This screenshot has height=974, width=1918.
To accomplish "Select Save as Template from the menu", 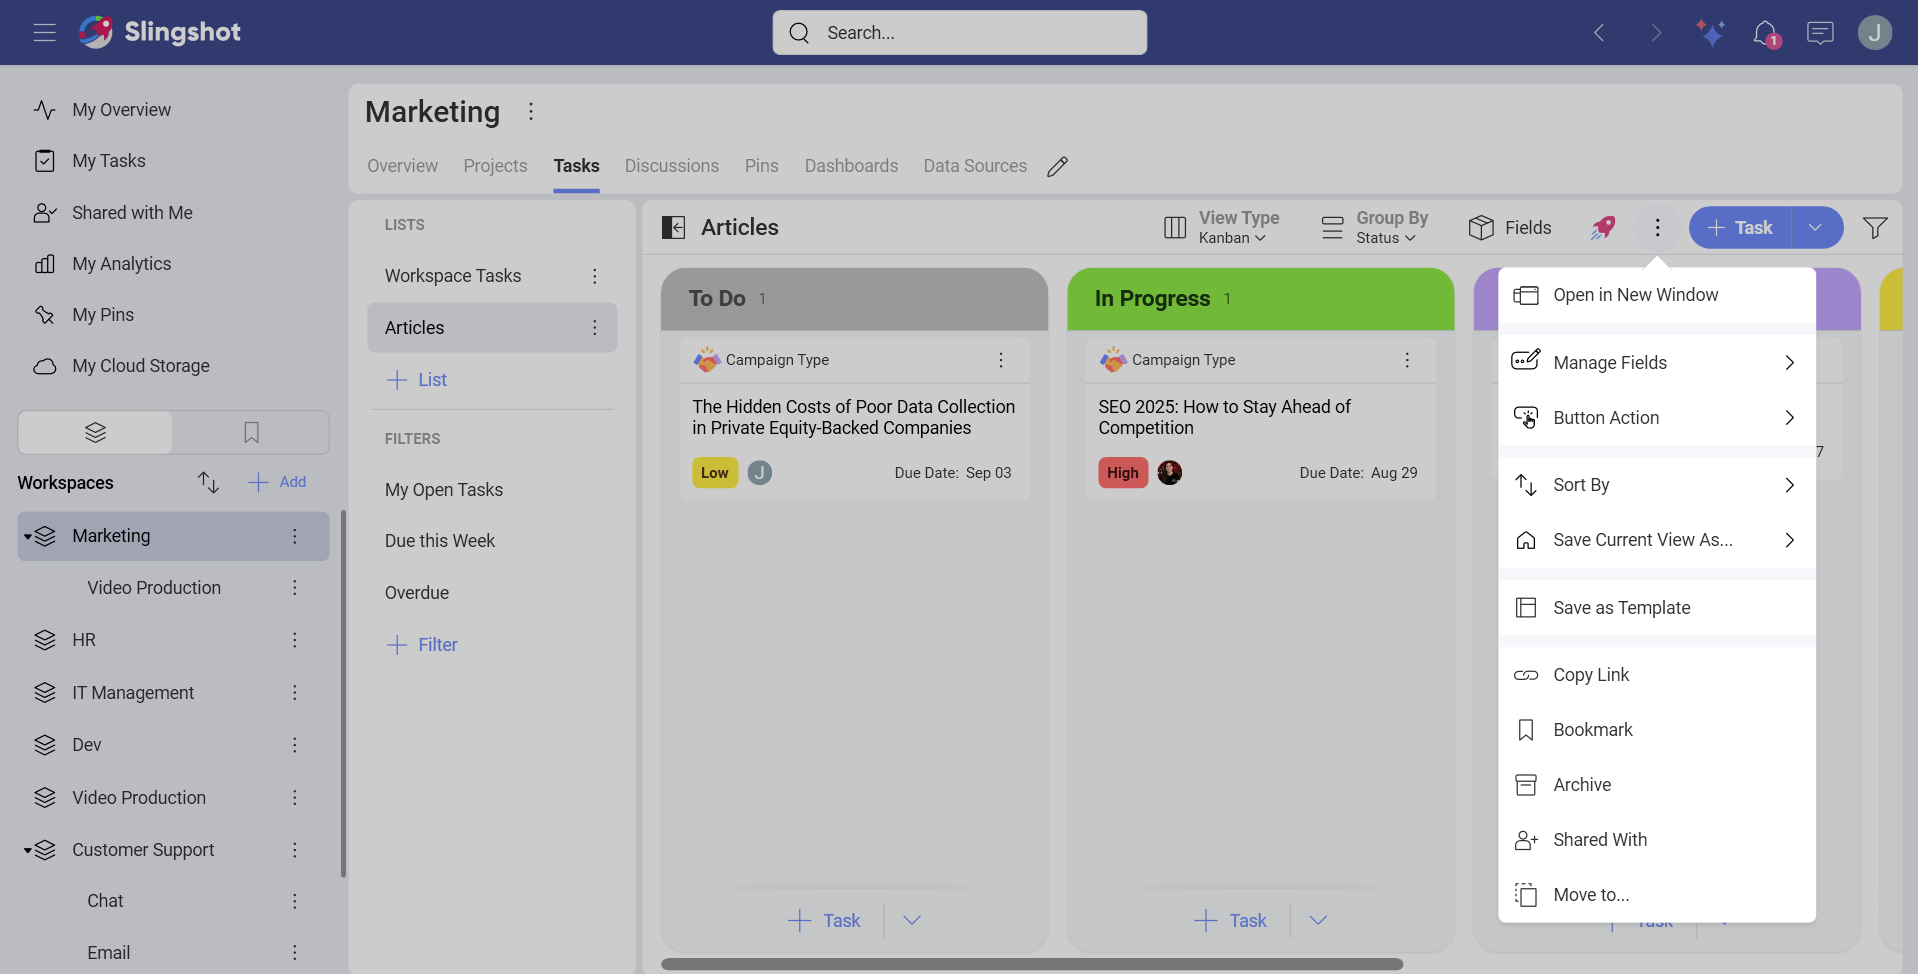I will [1622, 607].
